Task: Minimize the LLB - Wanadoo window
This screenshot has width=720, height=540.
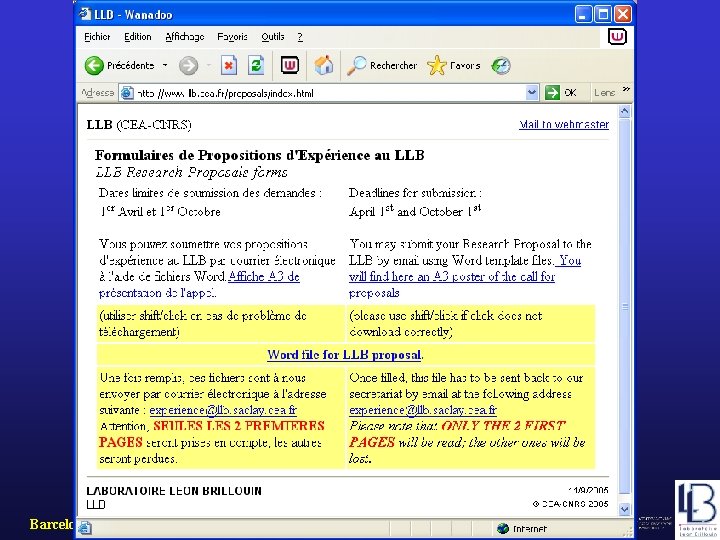Action: coord(583,15)
